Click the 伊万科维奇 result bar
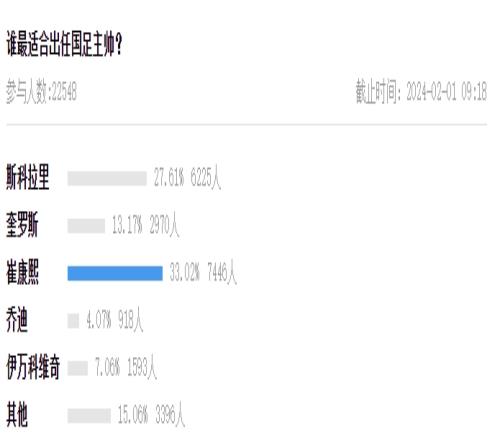This screenshot has width=500, height=440. [78, 368]
